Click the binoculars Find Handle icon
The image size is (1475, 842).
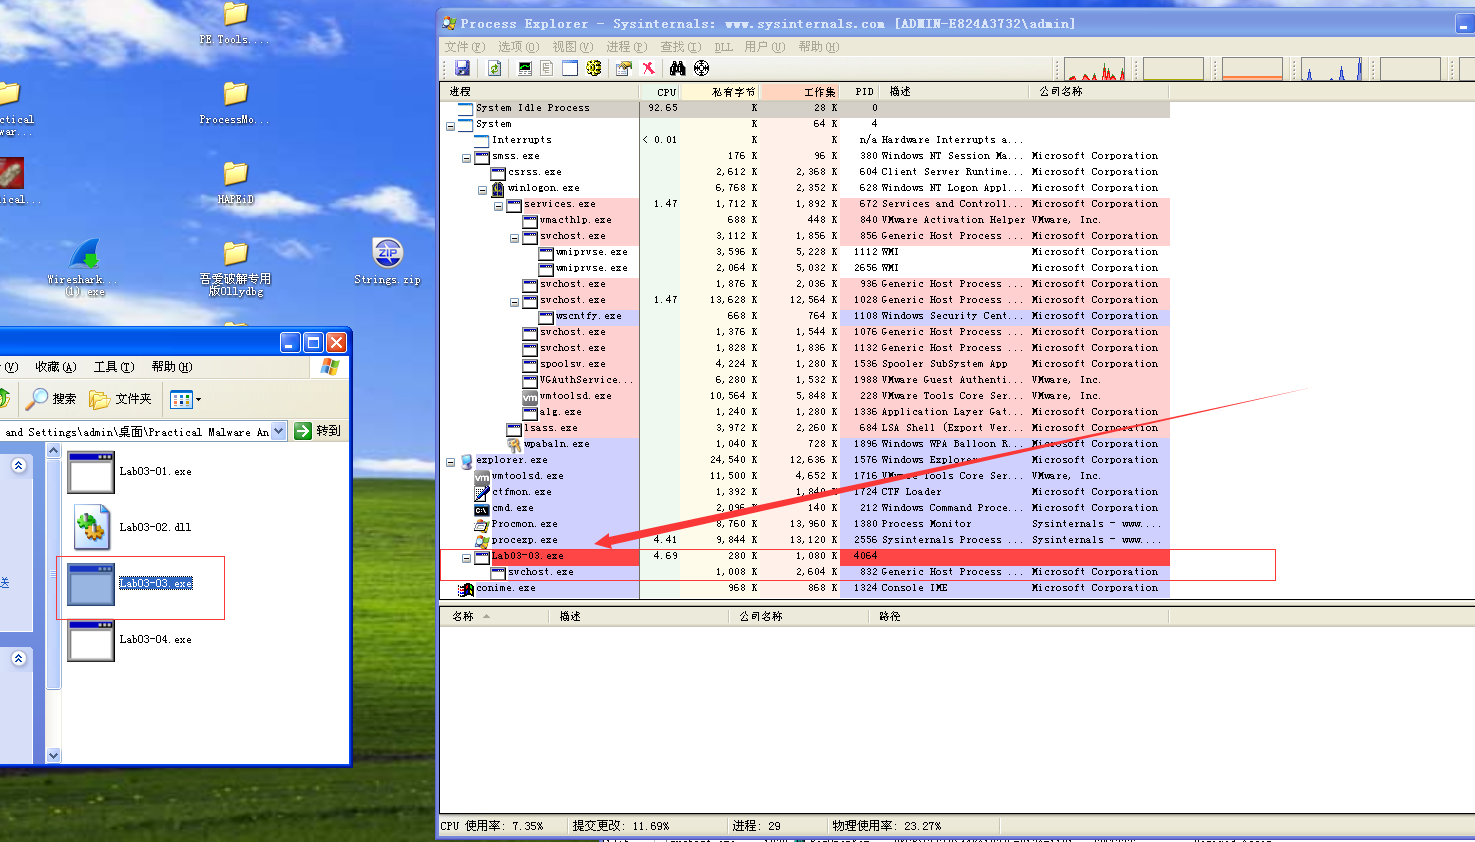[678, 68]
